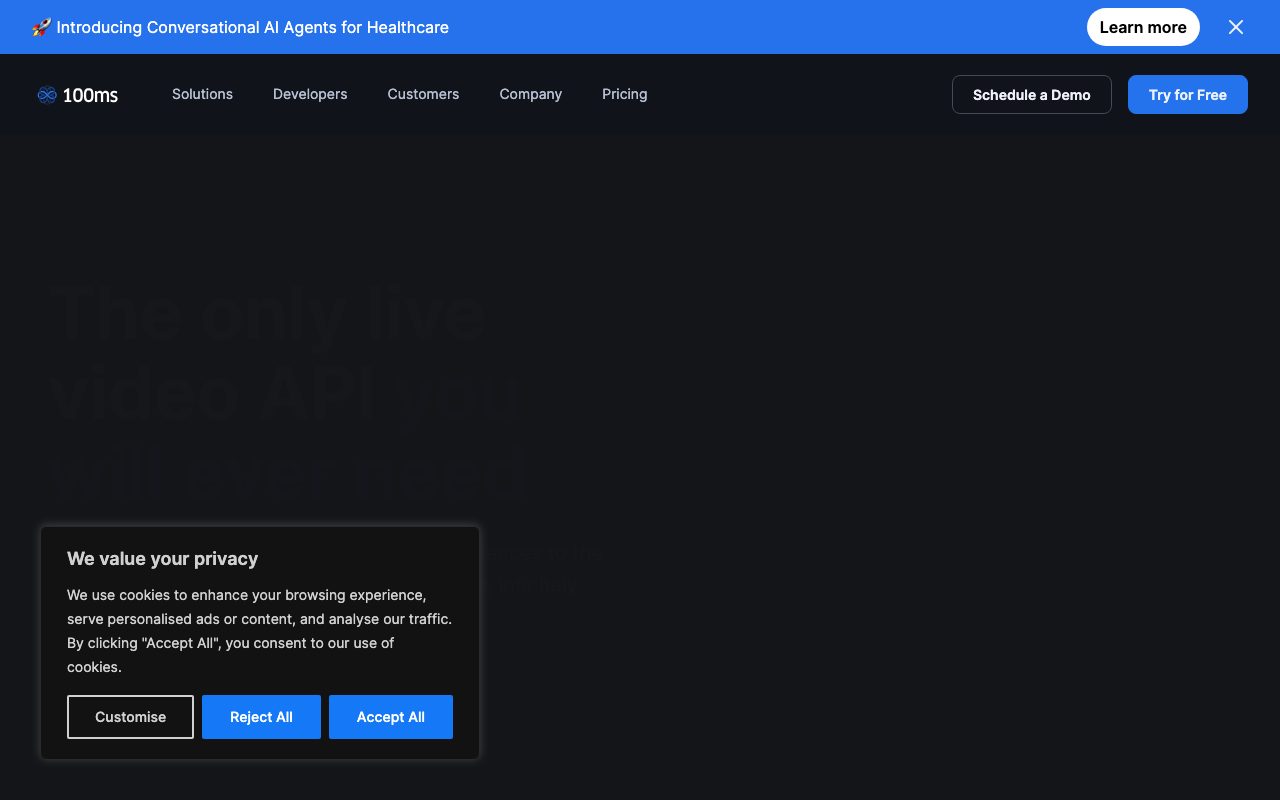Open the Solutions menu
Image resolution: width=1280 pixels, height=800 pixels.
(x=202, y=94)
